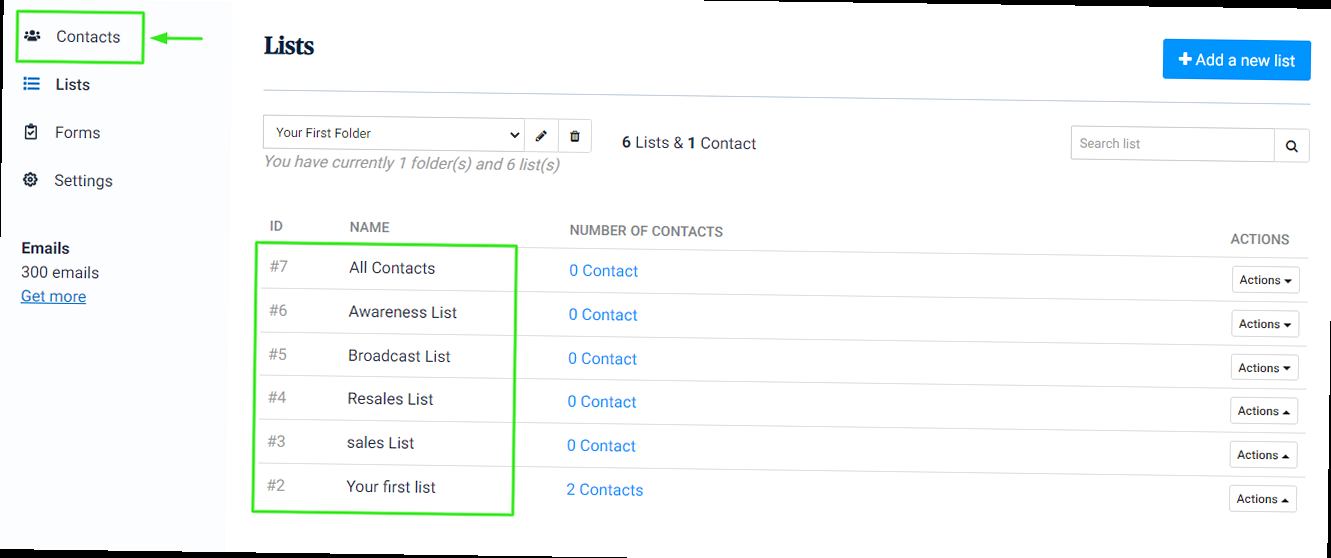The width and height of the screenshot is (1331, 558).
Task: Click the trash delete folder icon
Action: [575, 135]
